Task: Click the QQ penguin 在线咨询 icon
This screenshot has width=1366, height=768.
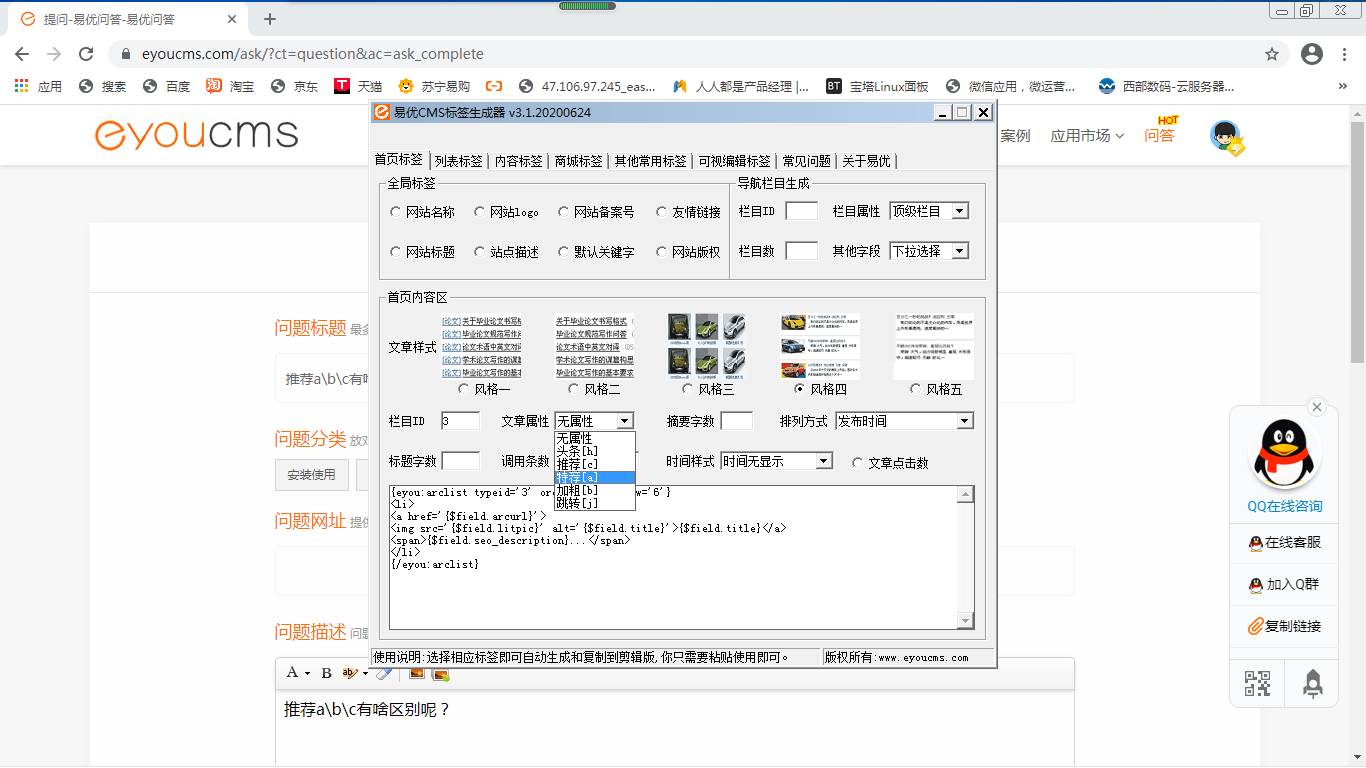Action: click(1285, 455)
